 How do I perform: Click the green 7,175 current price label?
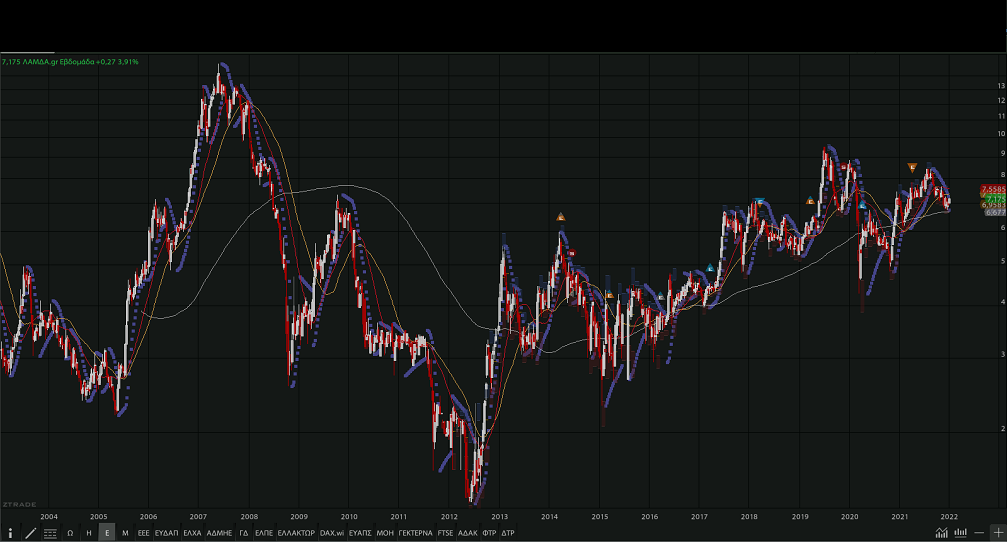994,200
